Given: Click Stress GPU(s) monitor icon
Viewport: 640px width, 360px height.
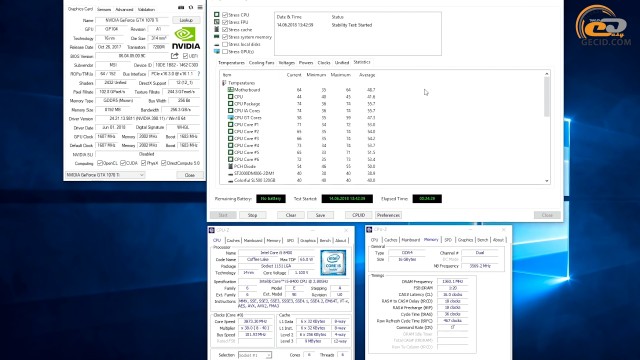Looking at the screenshot, I should click(217, 51).
